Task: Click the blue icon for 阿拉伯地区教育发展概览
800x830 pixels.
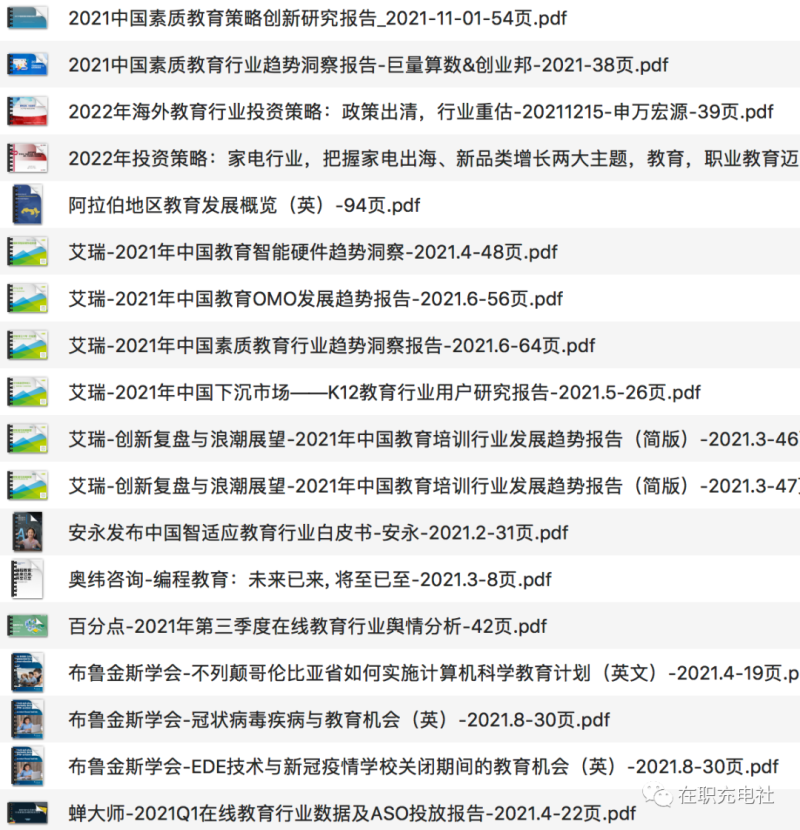Action: [27, 204]
